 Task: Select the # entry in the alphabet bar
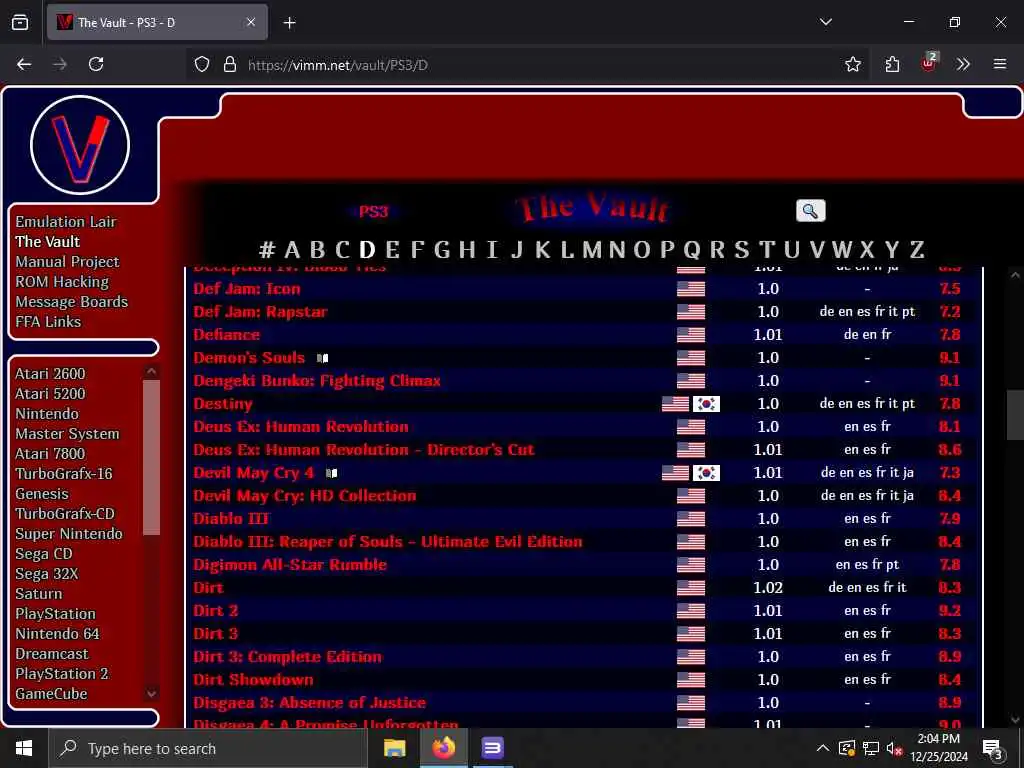(266, 249)
